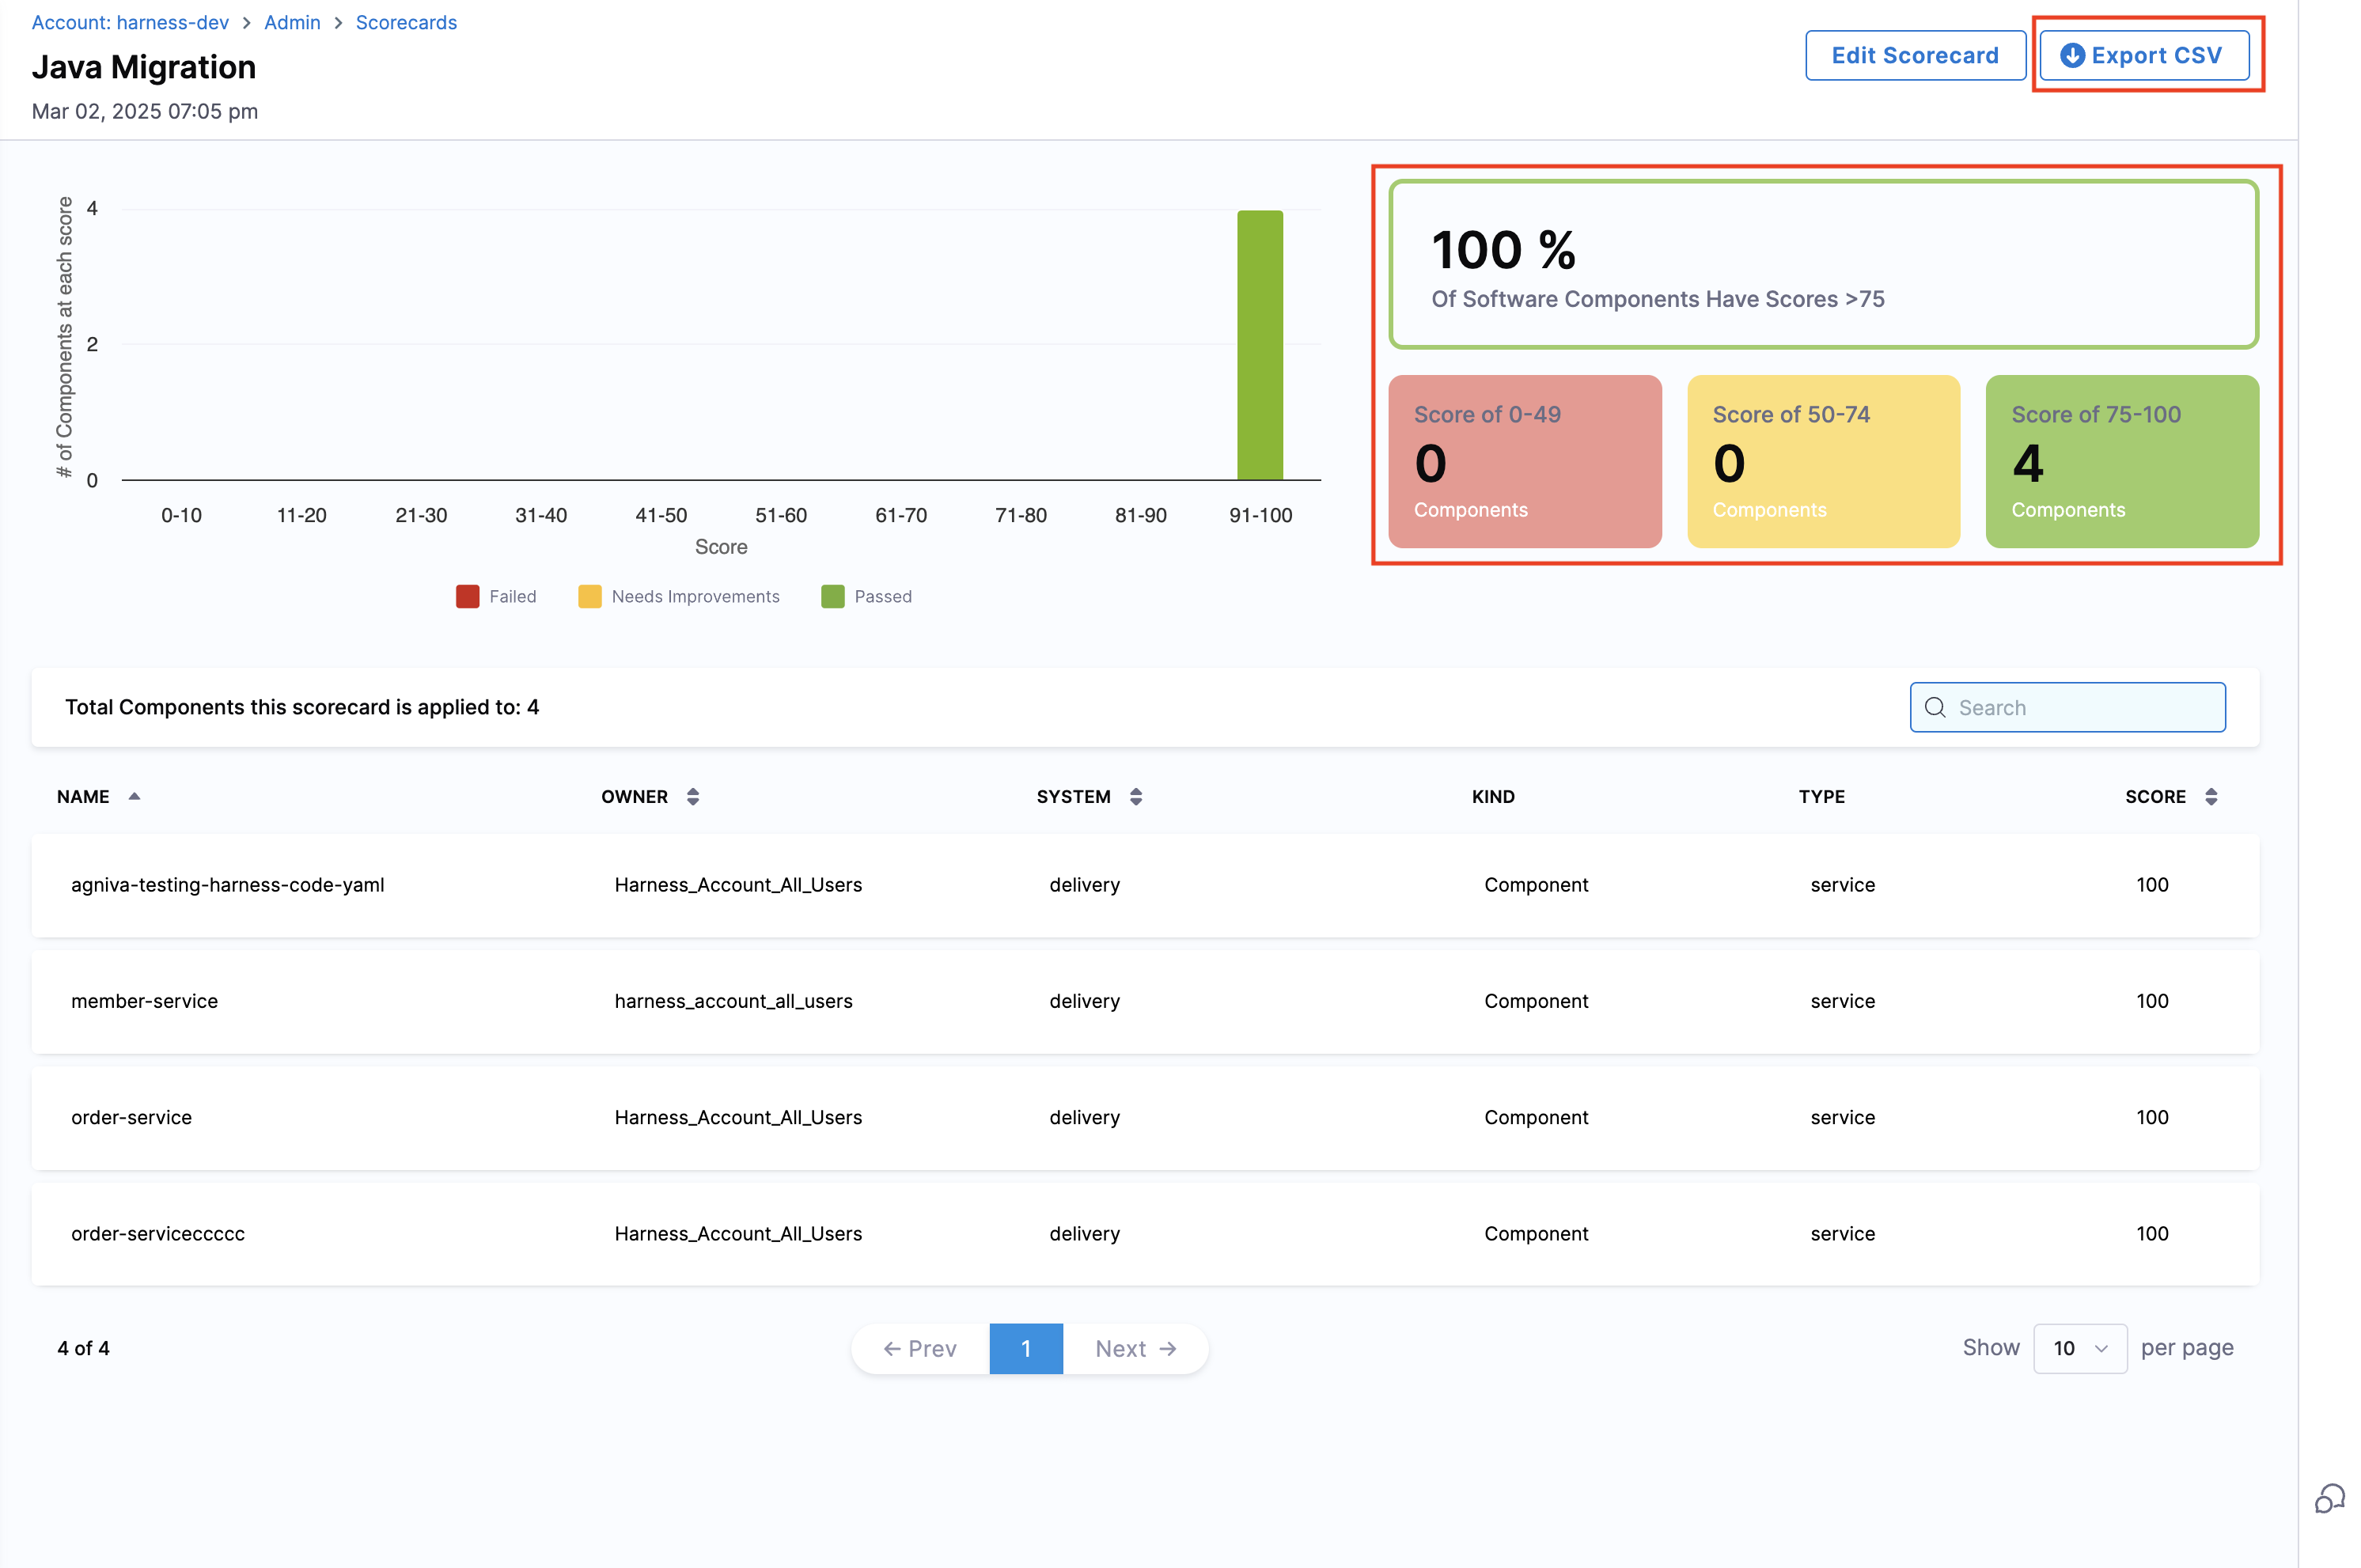This screenshot has height=1568, width=2361.
Task: Click the search magnifier icon
Action: click(x=1935, y=707)
